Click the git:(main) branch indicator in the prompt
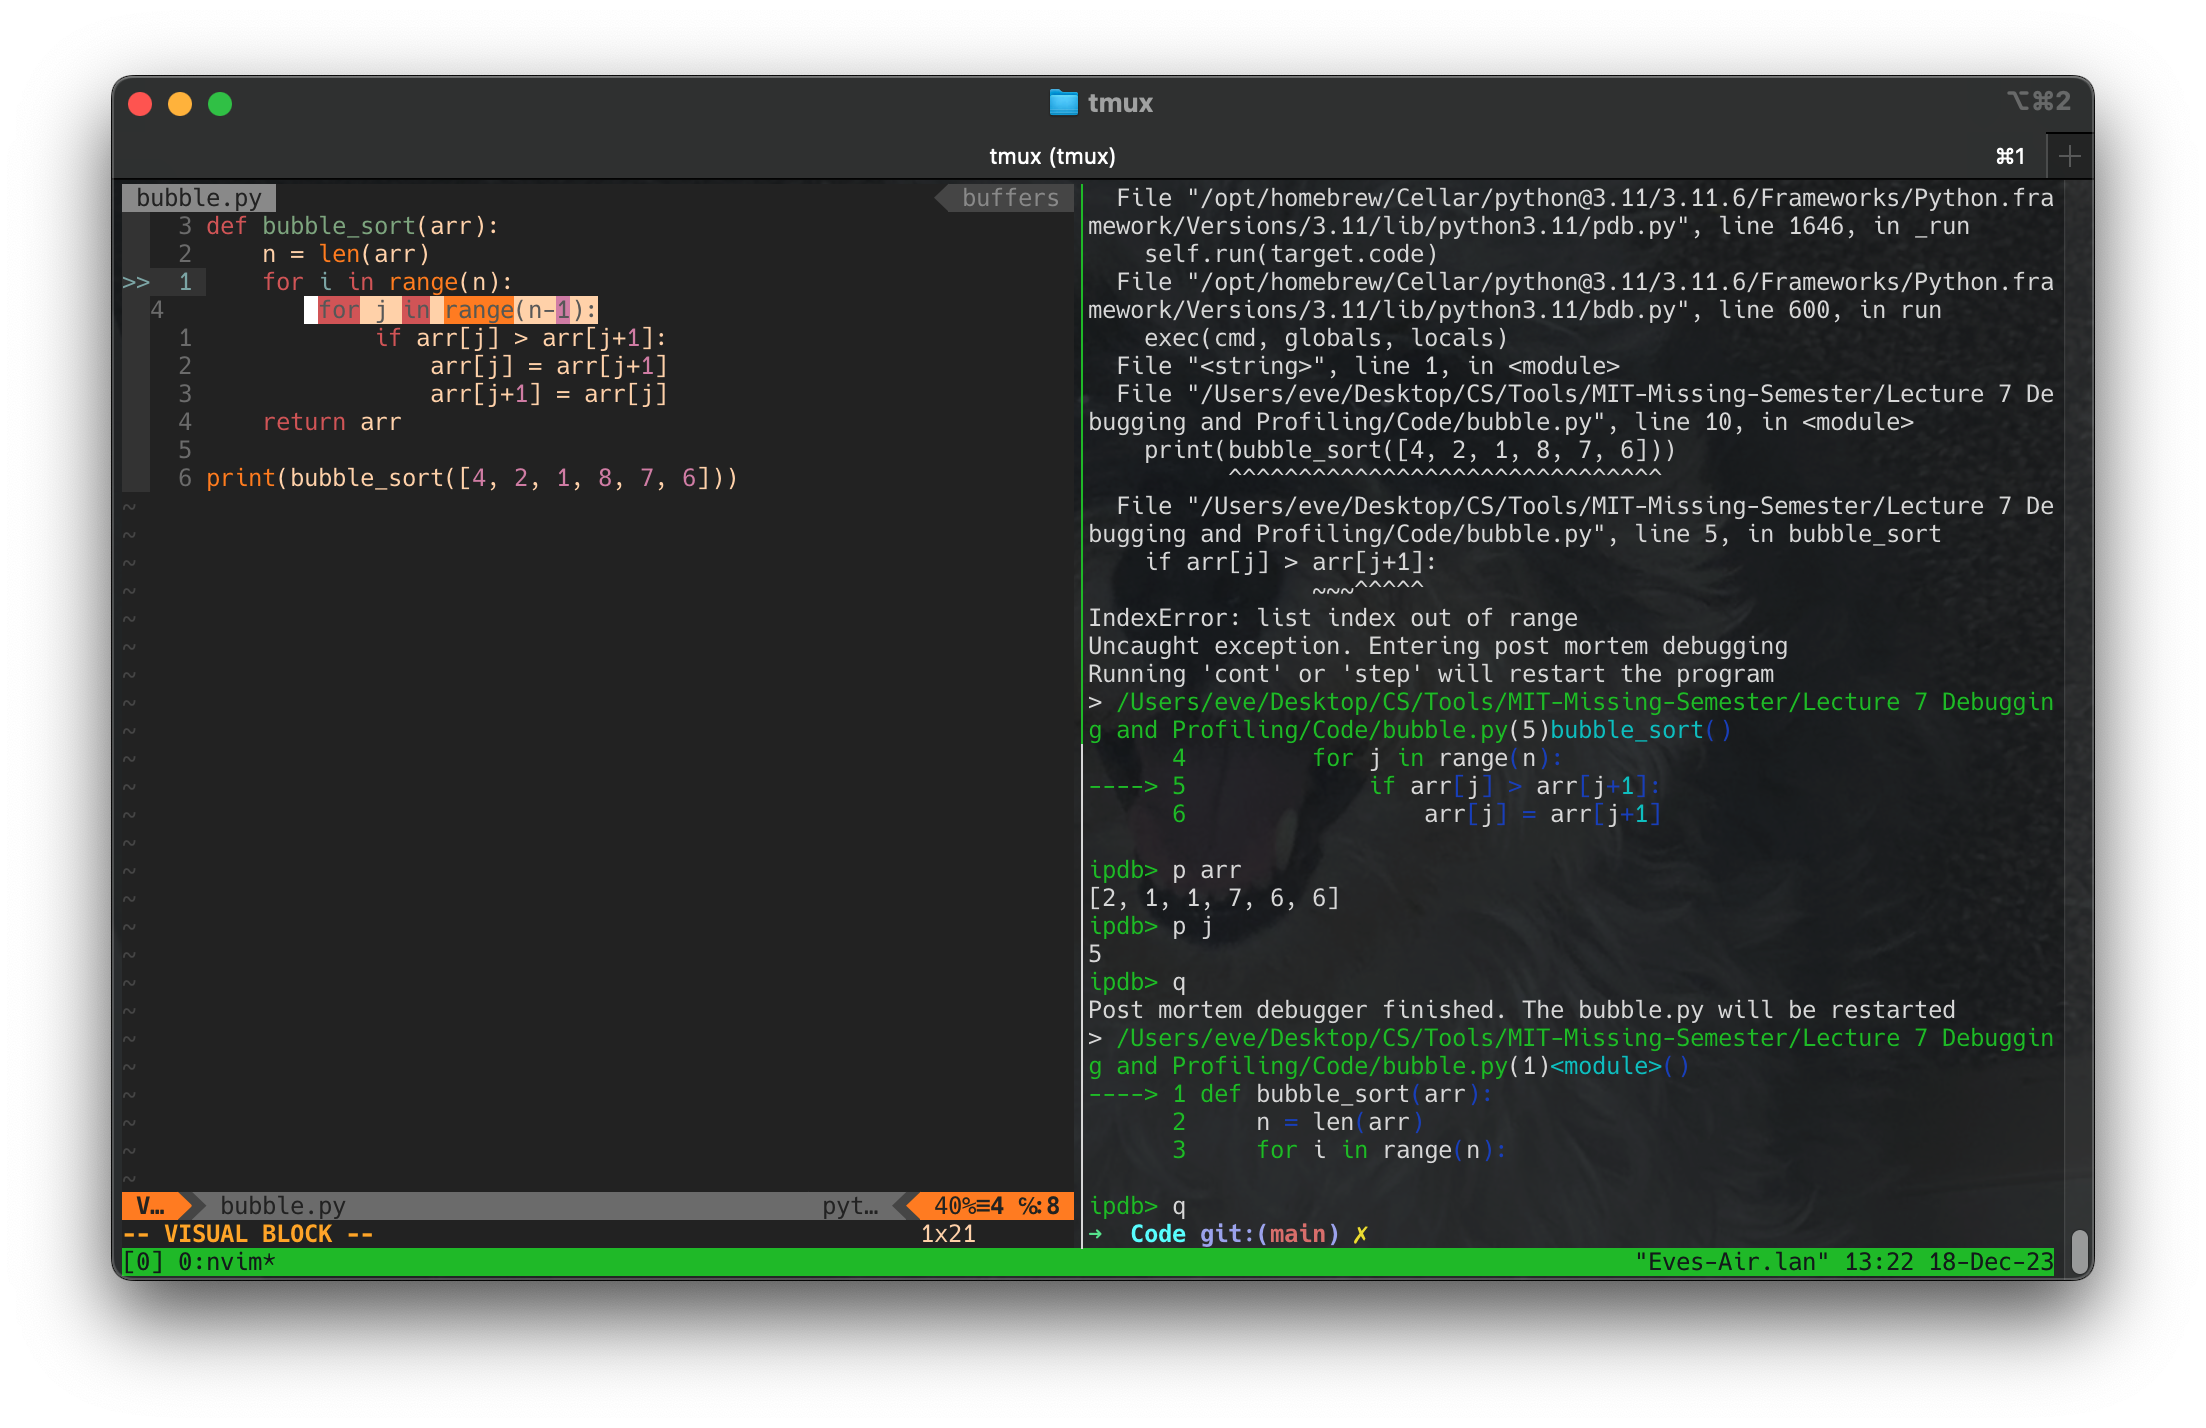The height and width of the screenshot is (1428, 2206). coord(1270,1233)
